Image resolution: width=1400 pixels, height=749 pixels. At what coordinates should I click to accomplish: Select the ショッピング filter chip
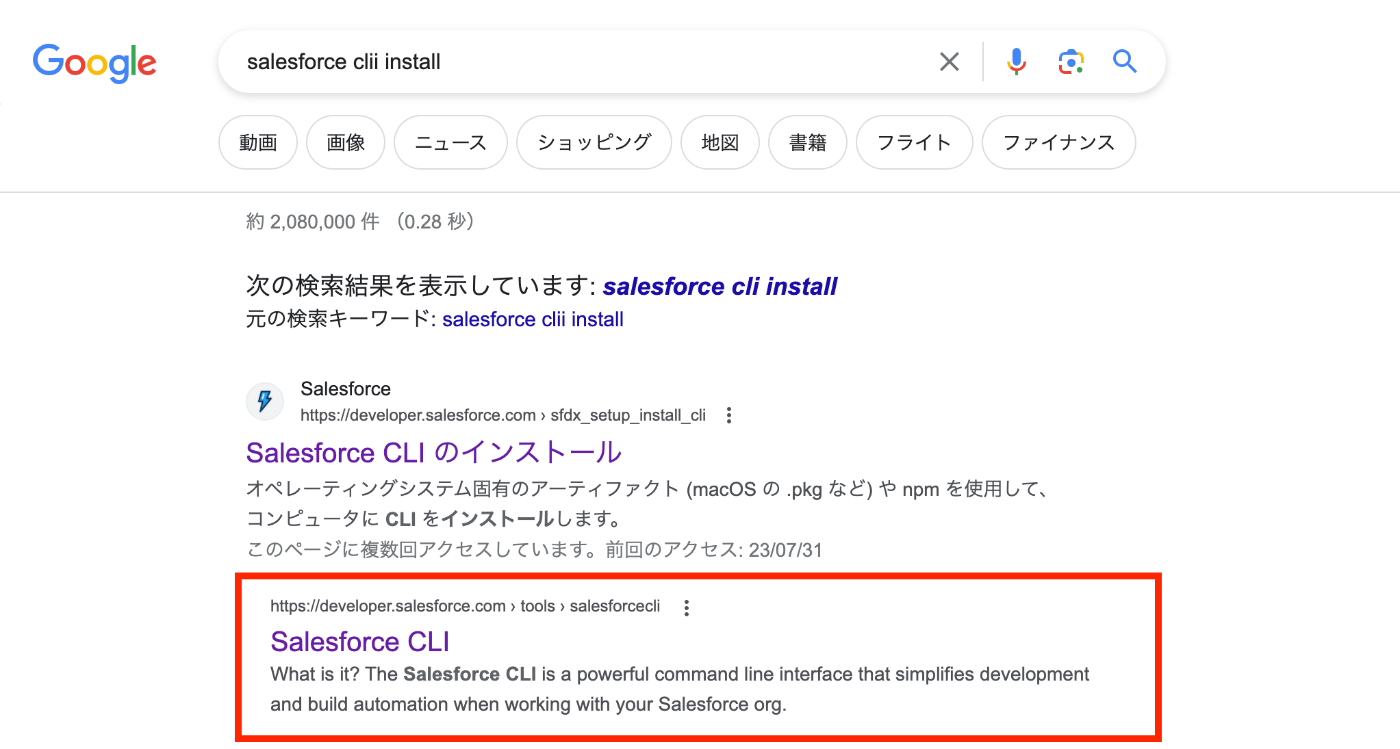point(594,143)
